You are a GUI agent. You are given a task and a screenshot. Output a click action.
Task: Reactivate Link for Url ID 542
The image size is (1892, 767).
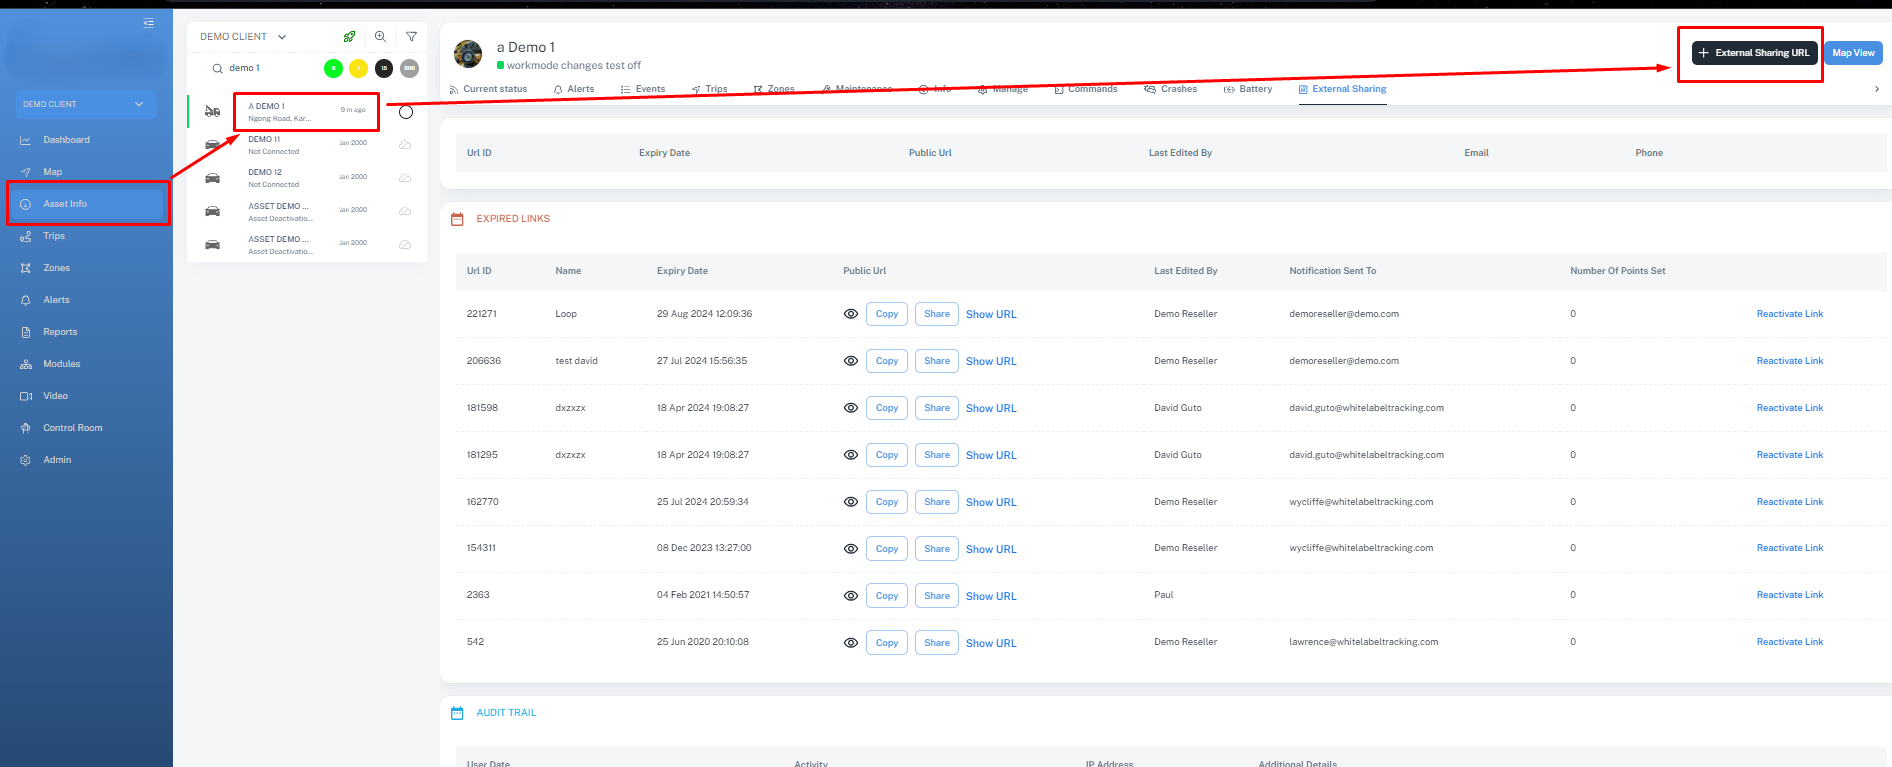pos(1789,642)
